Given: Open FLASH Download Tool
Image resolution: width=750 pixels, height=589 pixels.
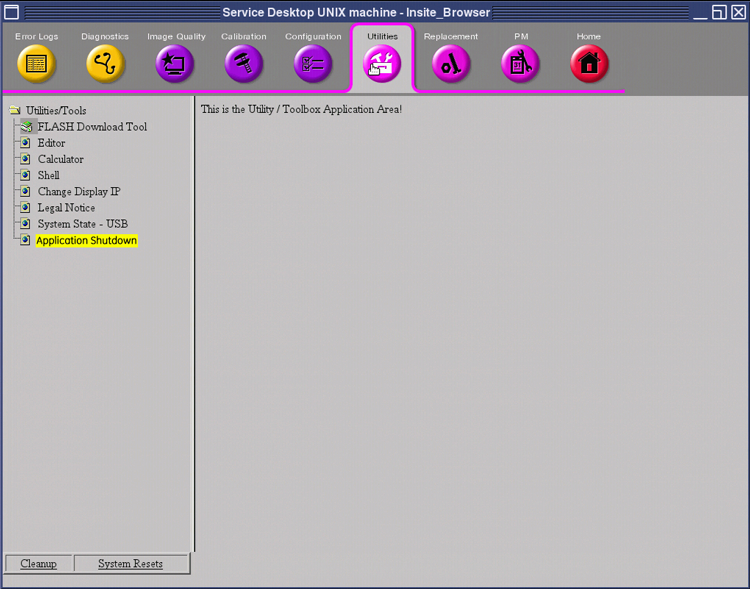Looking at the screenshot, I should click(92, 127).
